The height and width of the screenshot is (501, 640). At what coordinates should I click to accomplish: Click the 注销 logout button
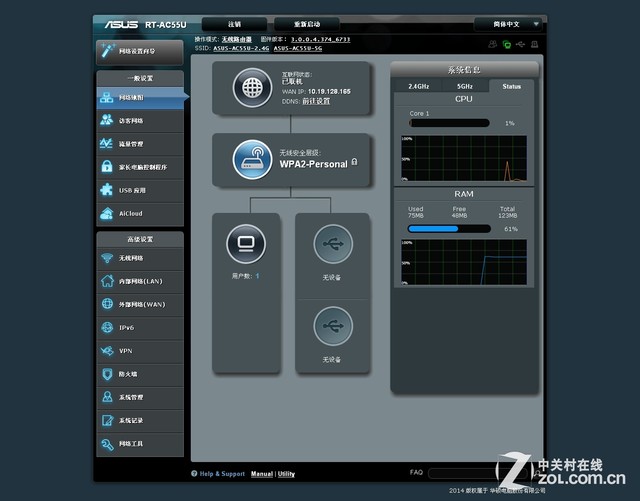pyautogui.click(x=234, y=24)
